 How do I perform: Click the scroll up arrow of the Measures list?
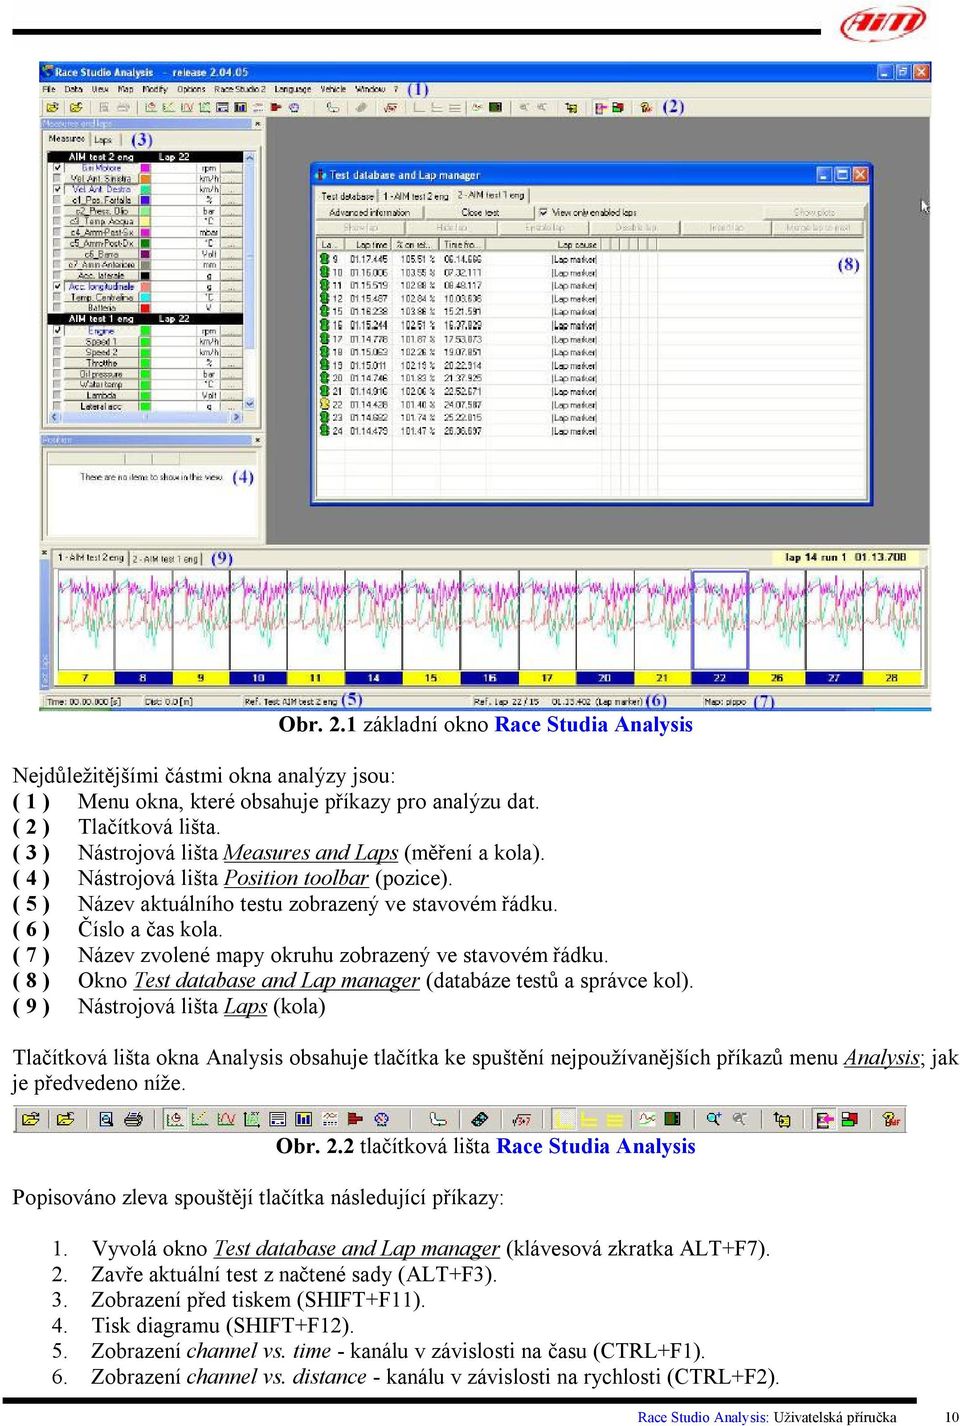click(250, 157)
